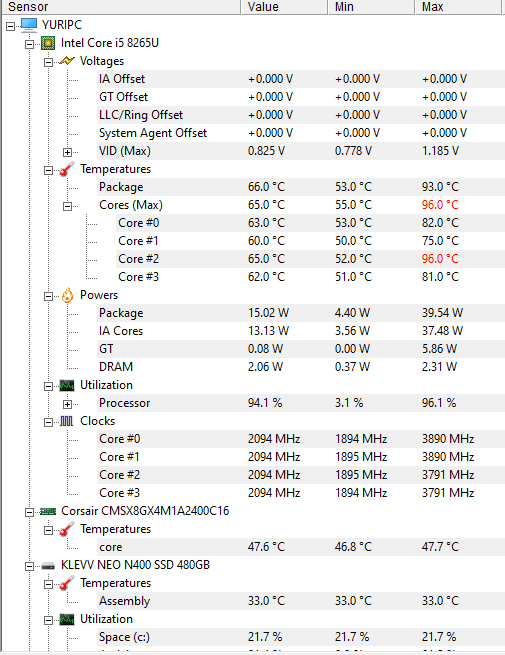505x655 pixels.
Task: Click the KLEVV SSD drive icon
Action: [48, 566]
